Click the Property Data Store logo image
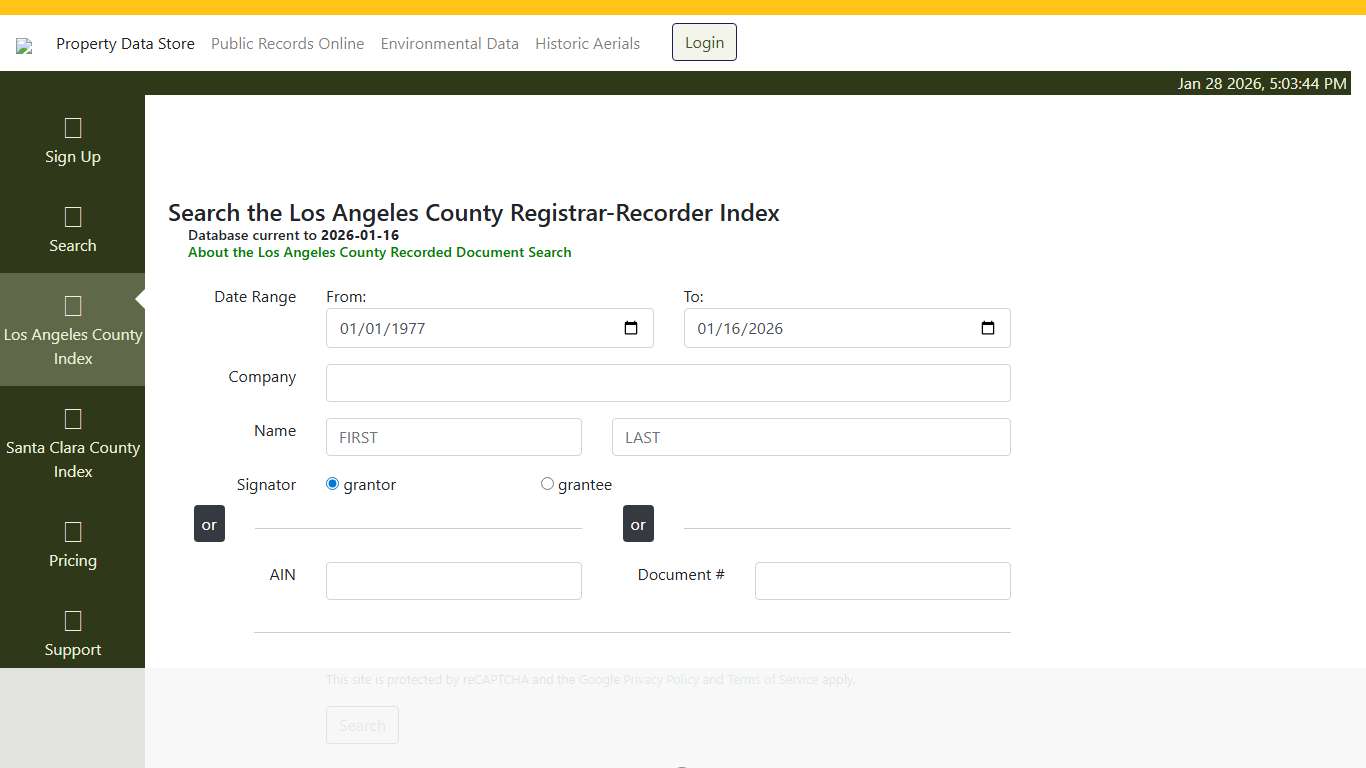 point(24,45)
